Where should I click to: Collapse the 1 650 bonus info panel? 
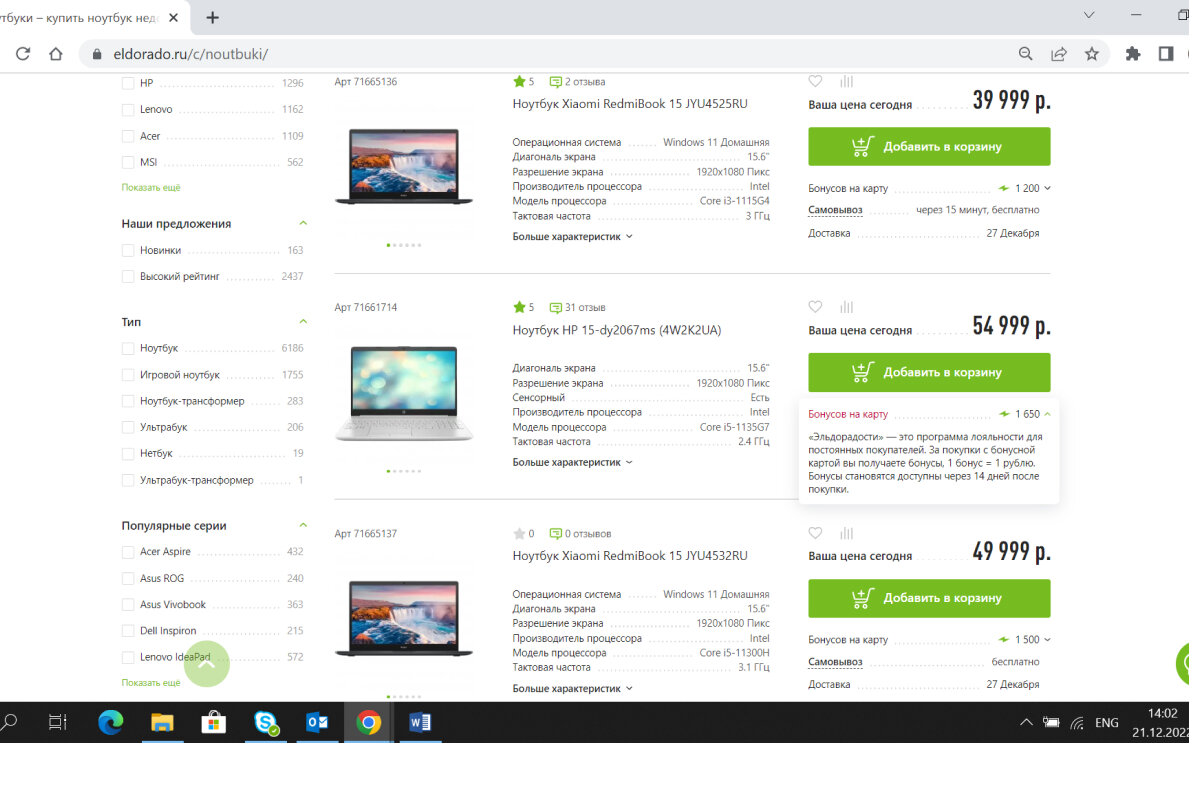pos(1047,414)
